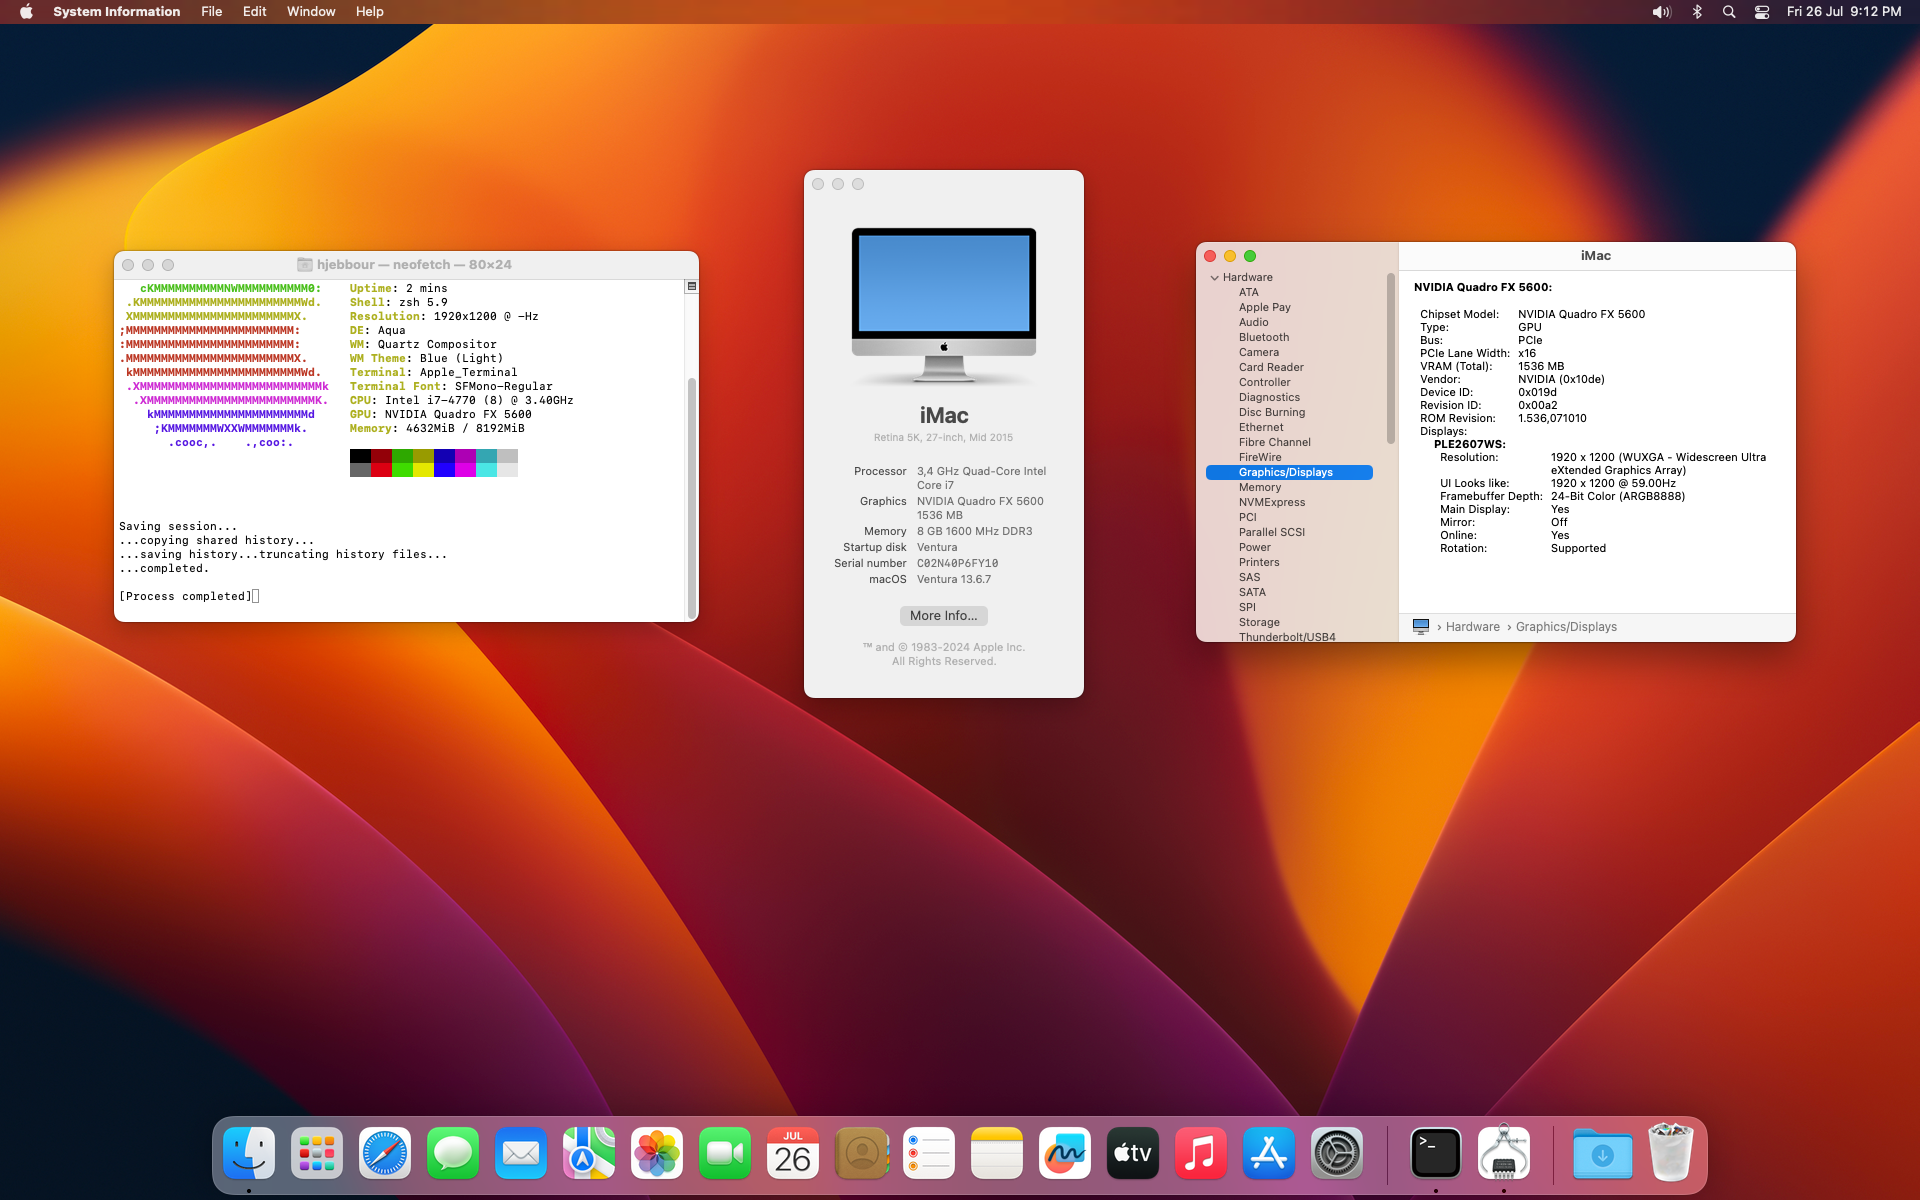Collapse the Hardware section chevron
Screen dimensions: 1920x1200
click(x=1214, y=278)
